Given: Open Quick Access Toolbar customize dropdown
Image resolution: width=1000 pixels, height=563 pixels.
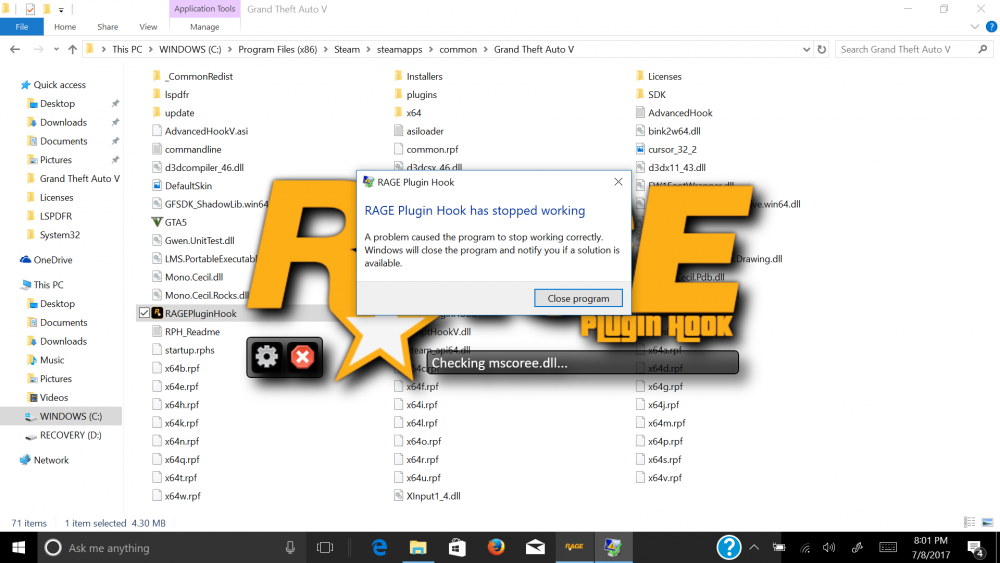Looking at the screenshot, I should pos(61,10).
